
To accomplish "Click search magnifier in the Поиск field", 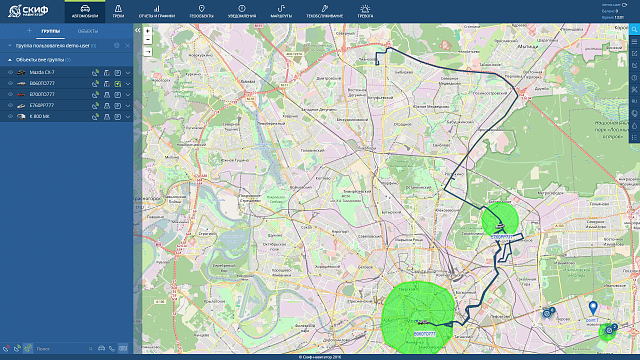I will click(x=91, y=349).
